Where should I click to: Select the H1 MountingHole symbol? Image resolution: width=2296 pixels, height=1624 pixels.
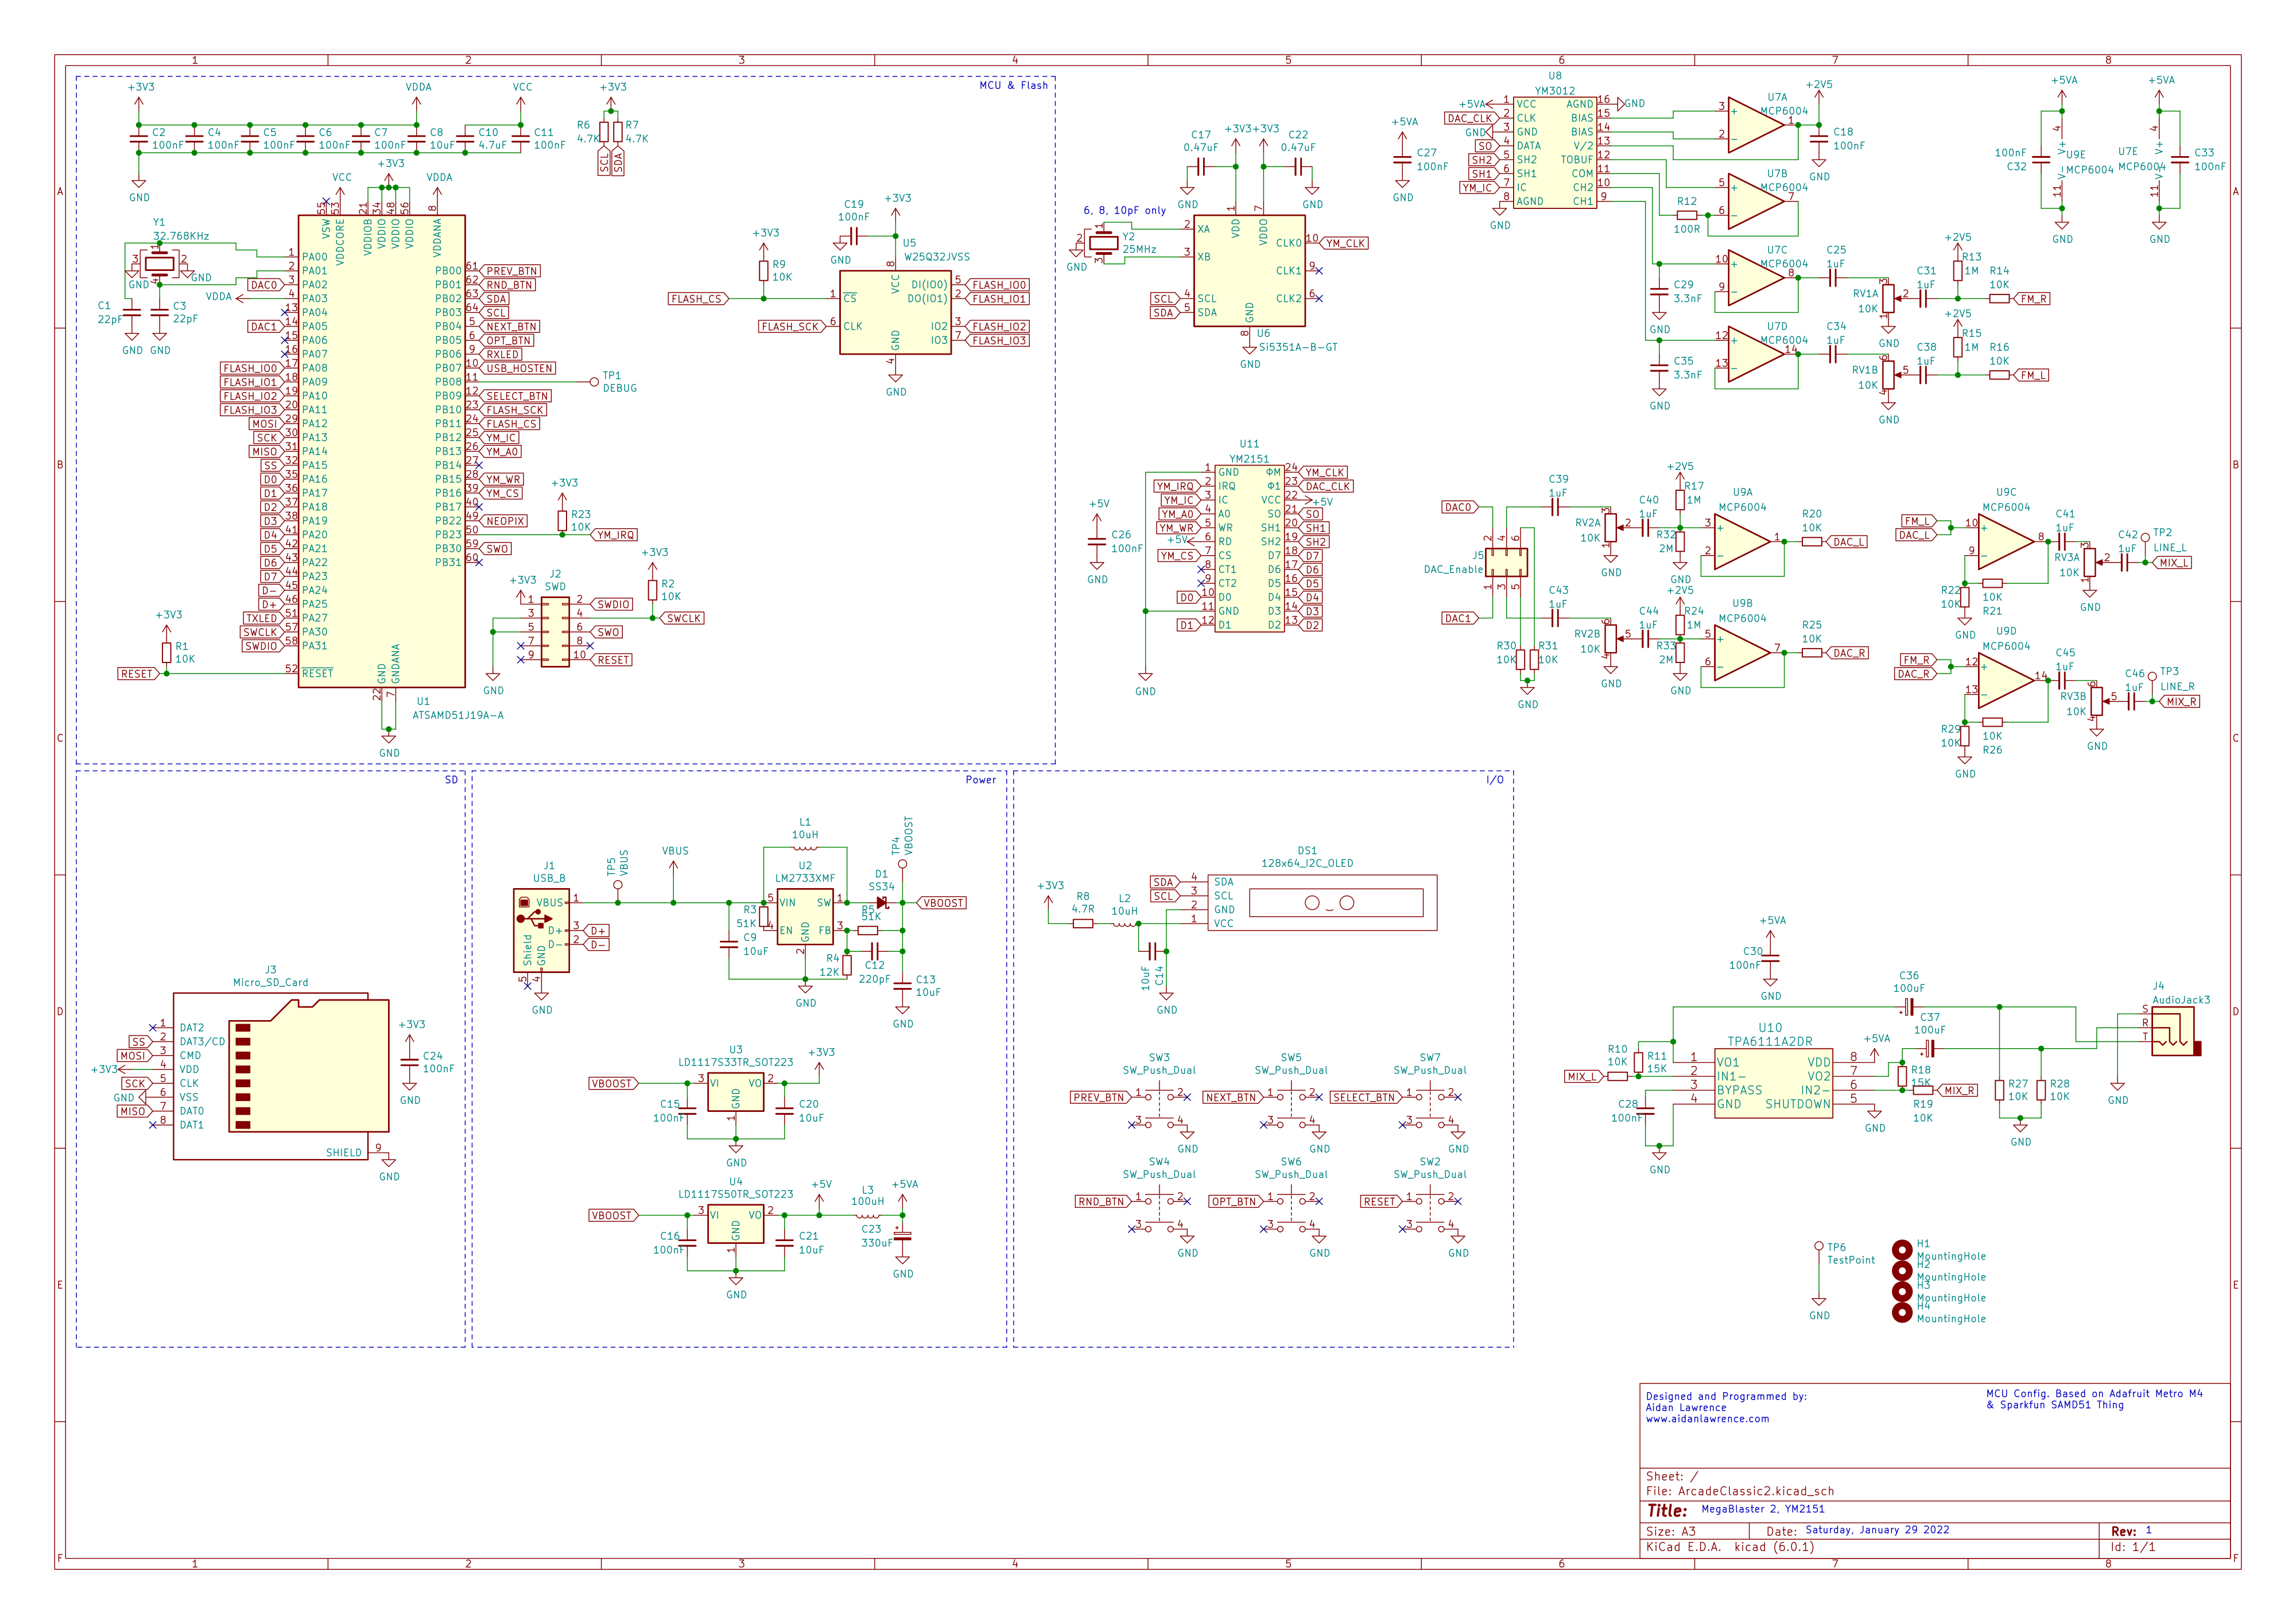1902,1250
